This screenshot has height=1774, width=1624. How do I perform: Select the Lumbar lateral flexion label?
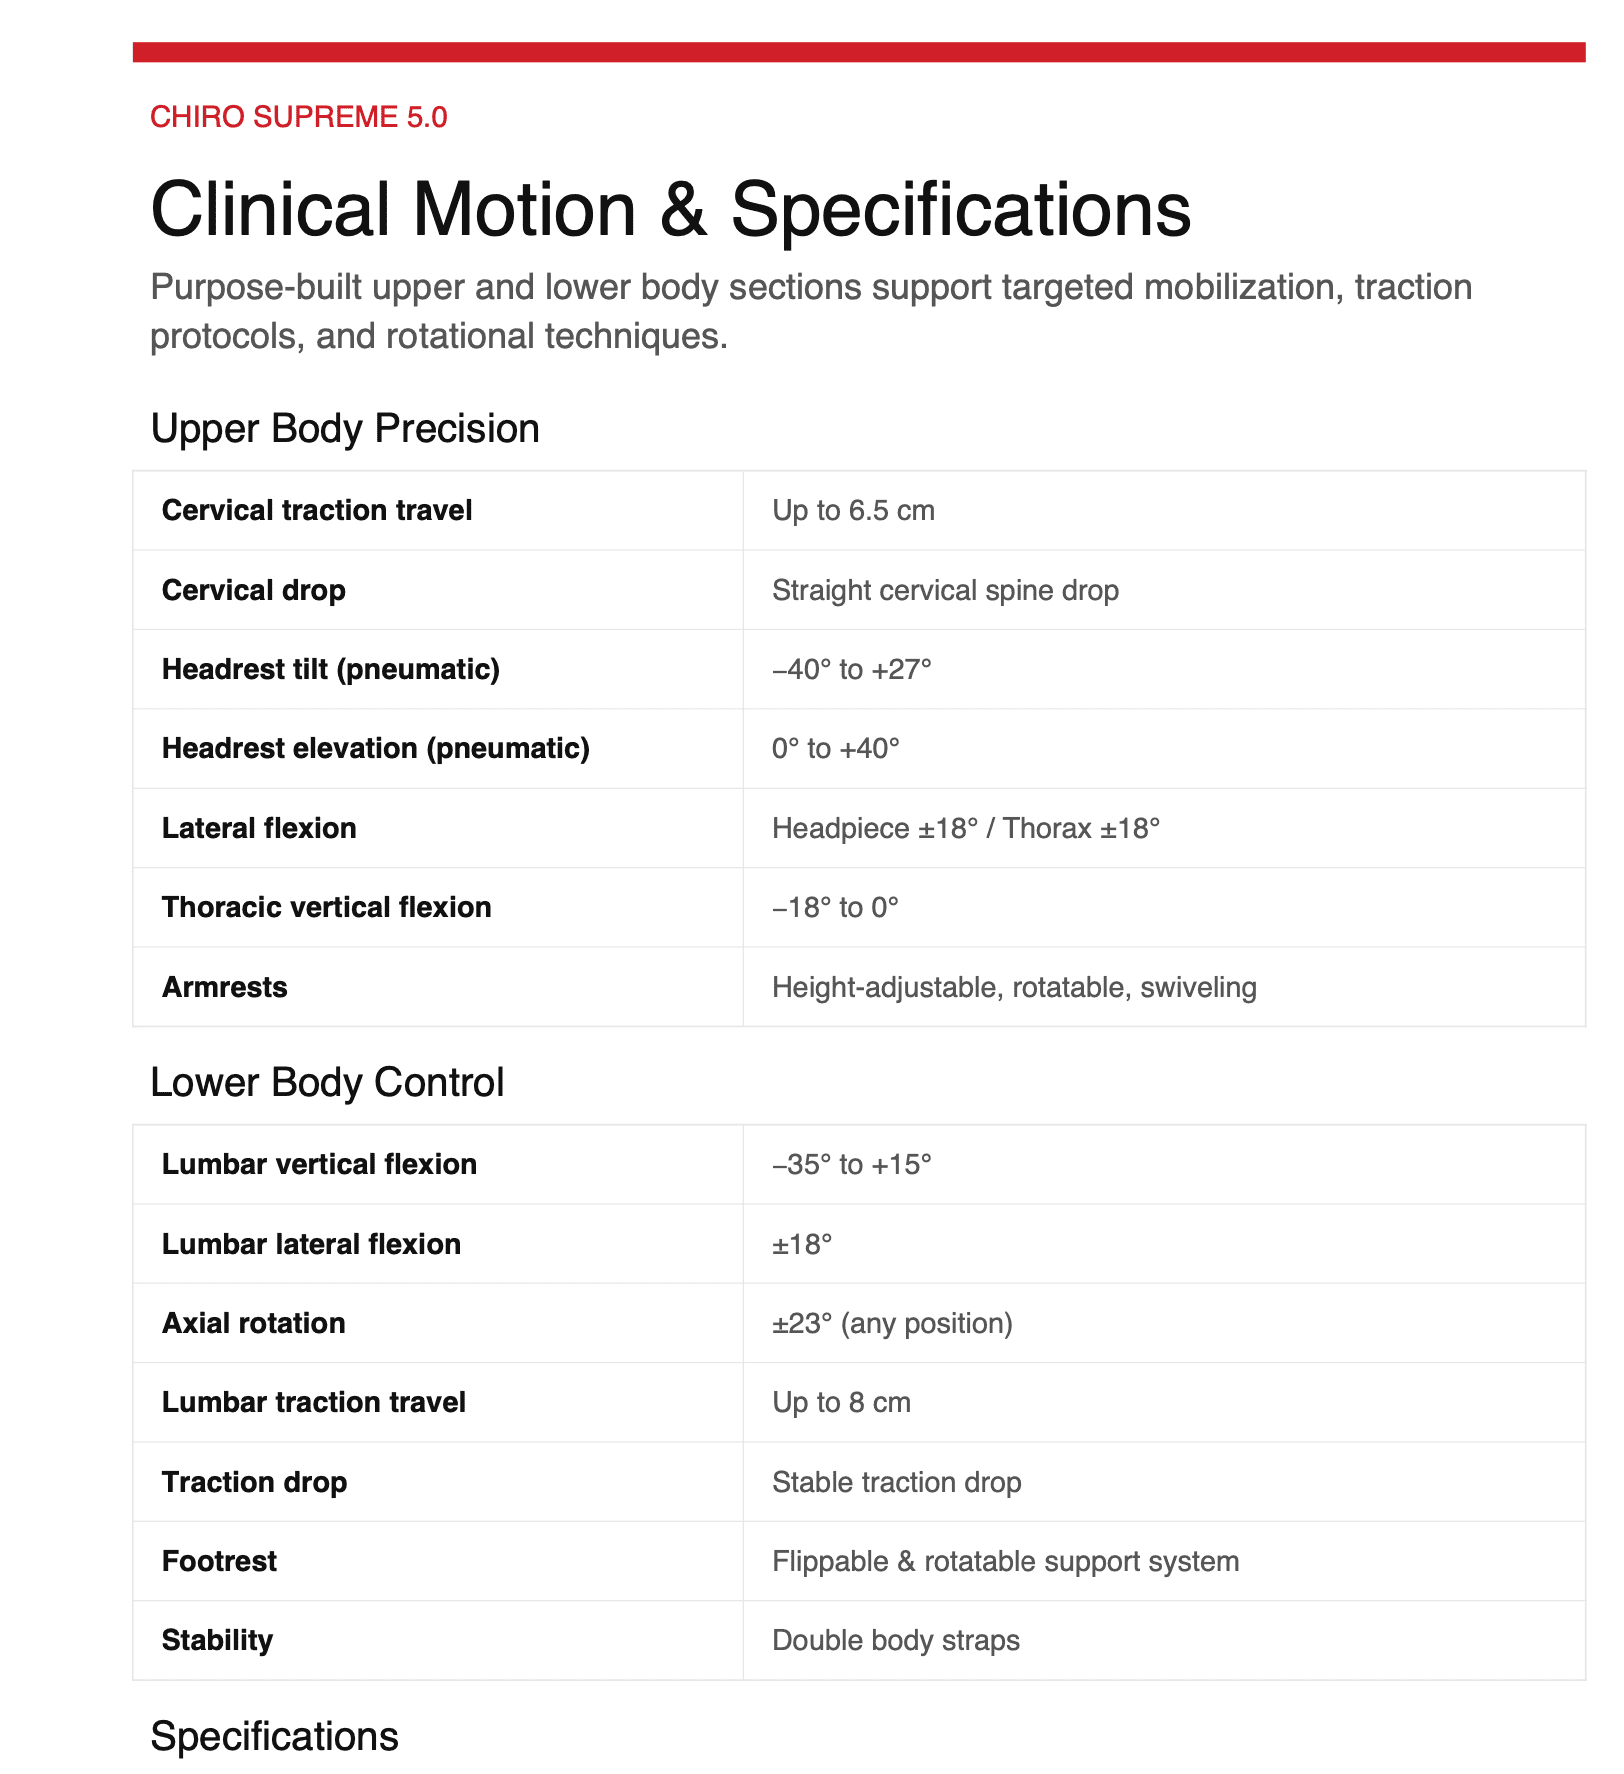(x=312, y=1244)
